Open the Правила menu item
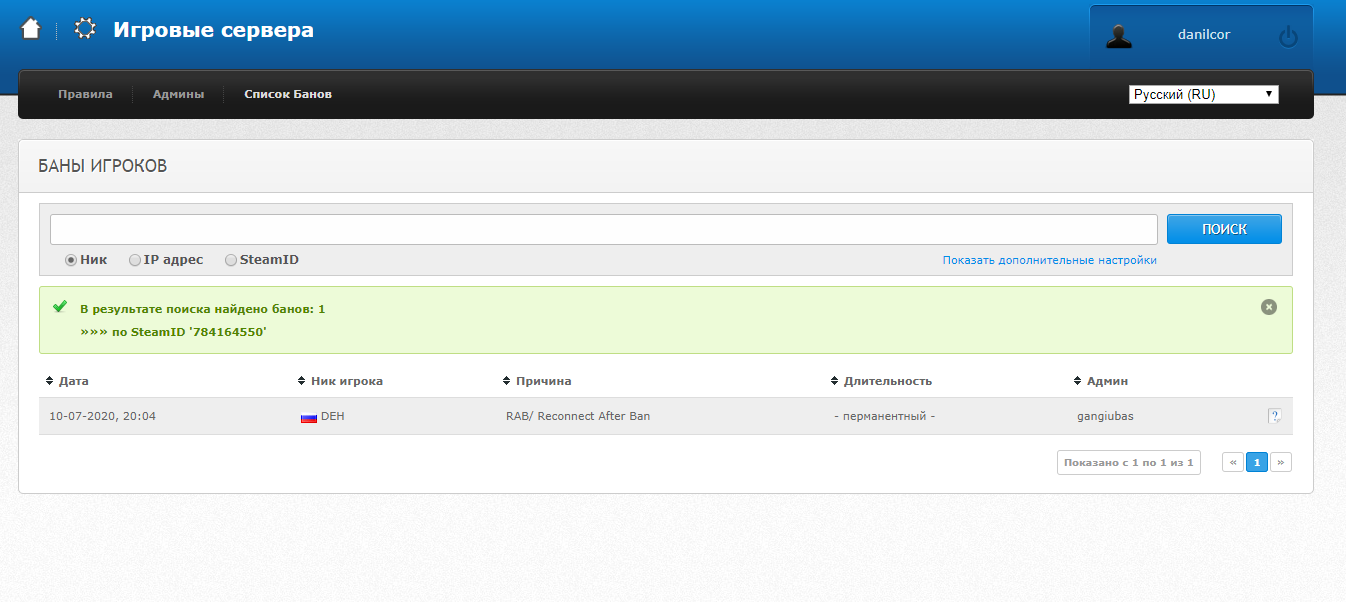 85,94
